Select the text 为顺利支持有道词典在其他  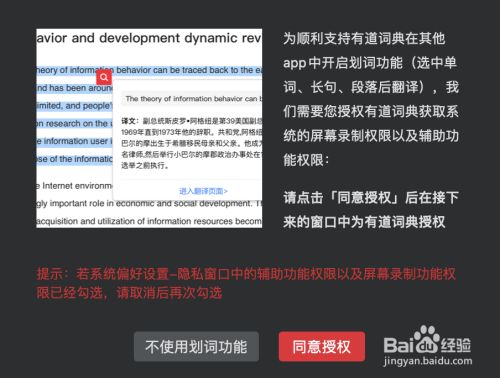click(364, 38)
